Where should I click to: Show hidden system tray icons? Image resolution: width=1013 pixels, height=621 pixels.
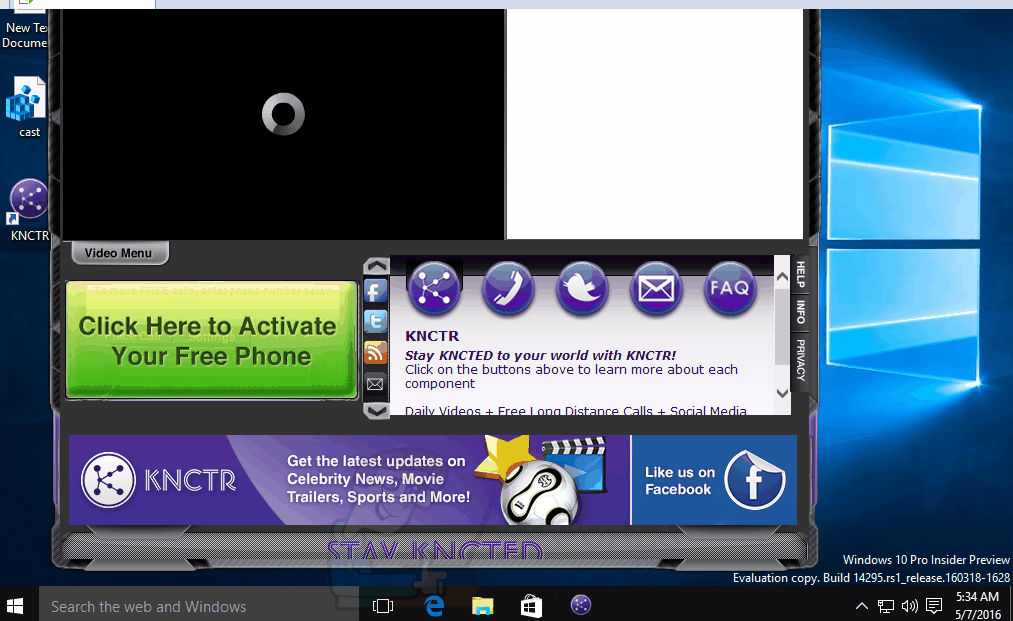tap(861, 606)
